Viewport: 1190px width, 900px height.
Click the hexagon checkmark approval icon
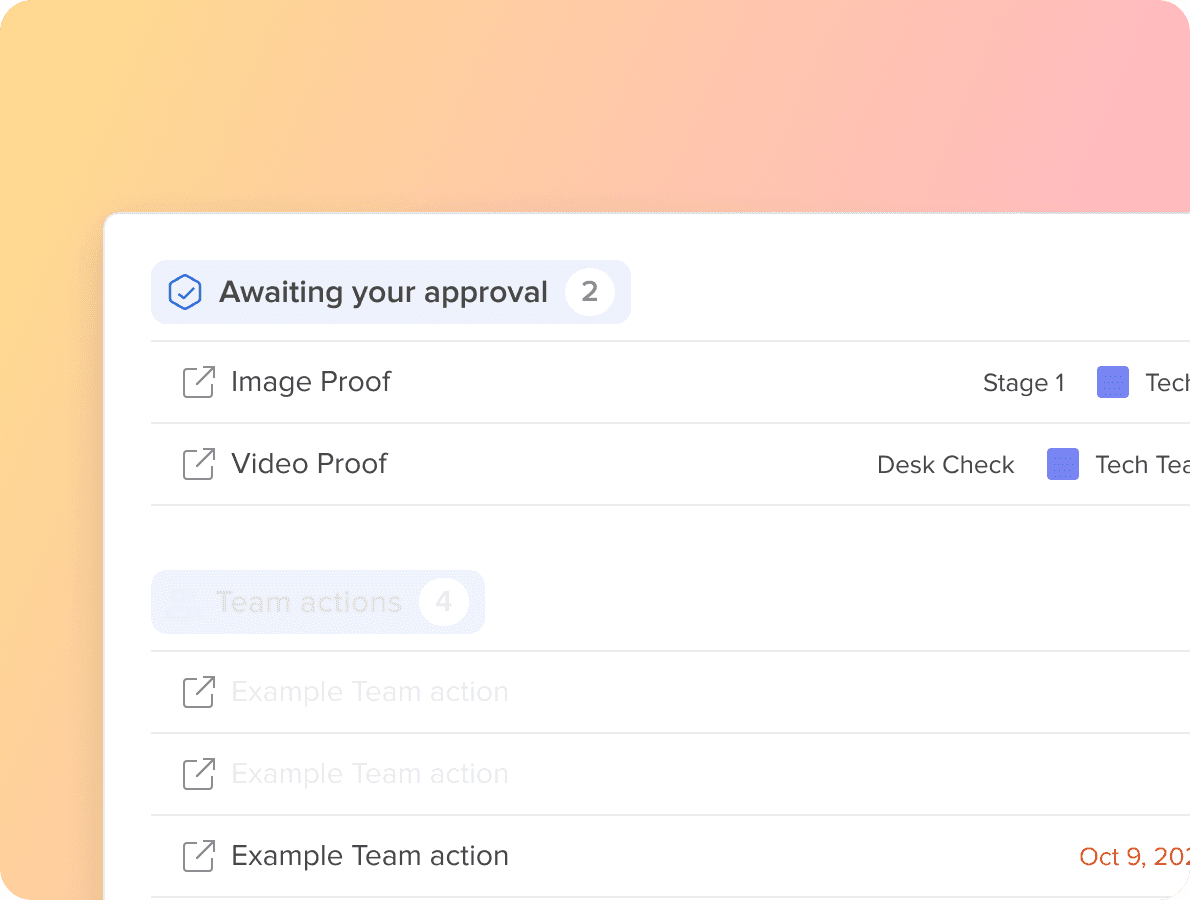coord(184,292)
